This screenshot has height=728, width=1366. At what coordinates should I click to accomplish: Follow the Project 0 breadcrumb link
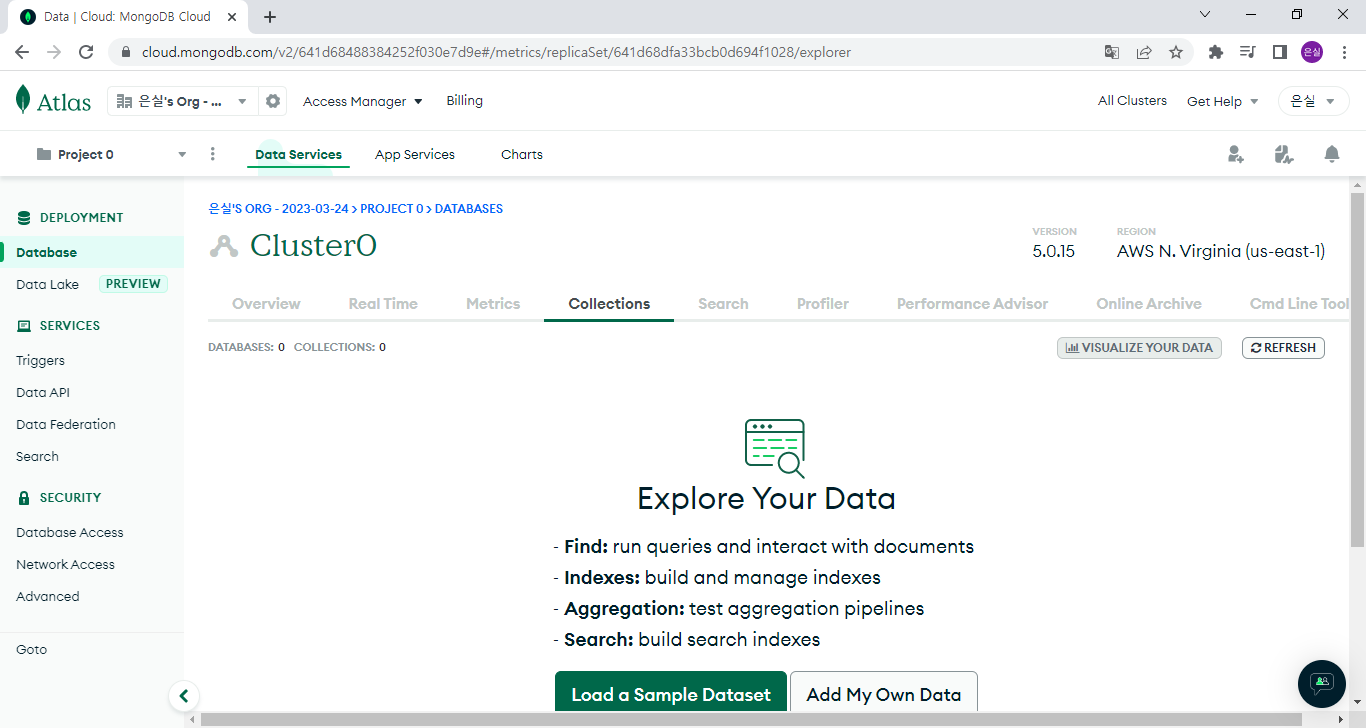pyautogui.click(x=392, y=209)
